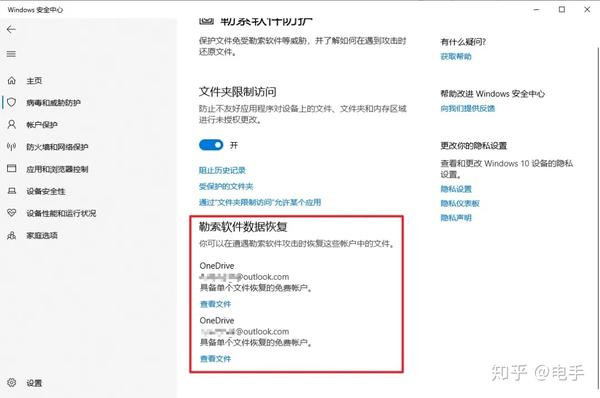Screen dimensions: 600x398
Task: Open the 隐私设置 link
Action: click(456, 189)
